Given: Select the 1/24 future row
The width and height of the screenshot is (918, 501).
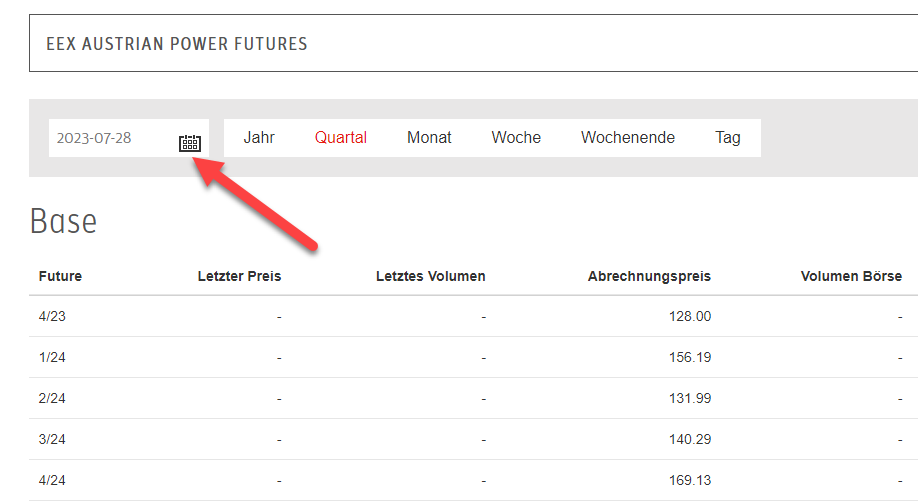Looking at the screenshot, I should tap(473, 357).
